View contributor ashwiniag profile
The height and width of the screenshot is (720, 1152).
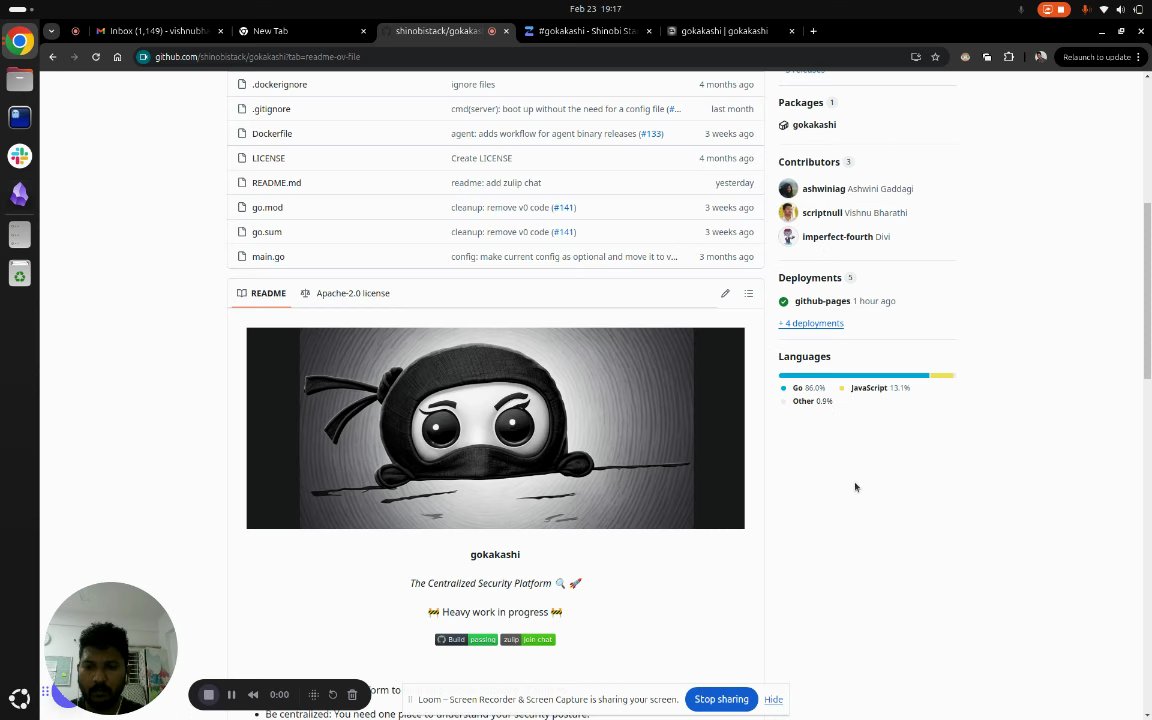click(824, 189)
